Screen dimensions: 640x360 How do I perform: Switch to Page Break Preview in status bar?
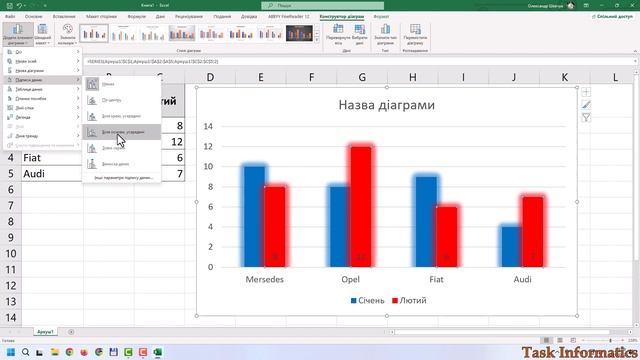[573, 340]
